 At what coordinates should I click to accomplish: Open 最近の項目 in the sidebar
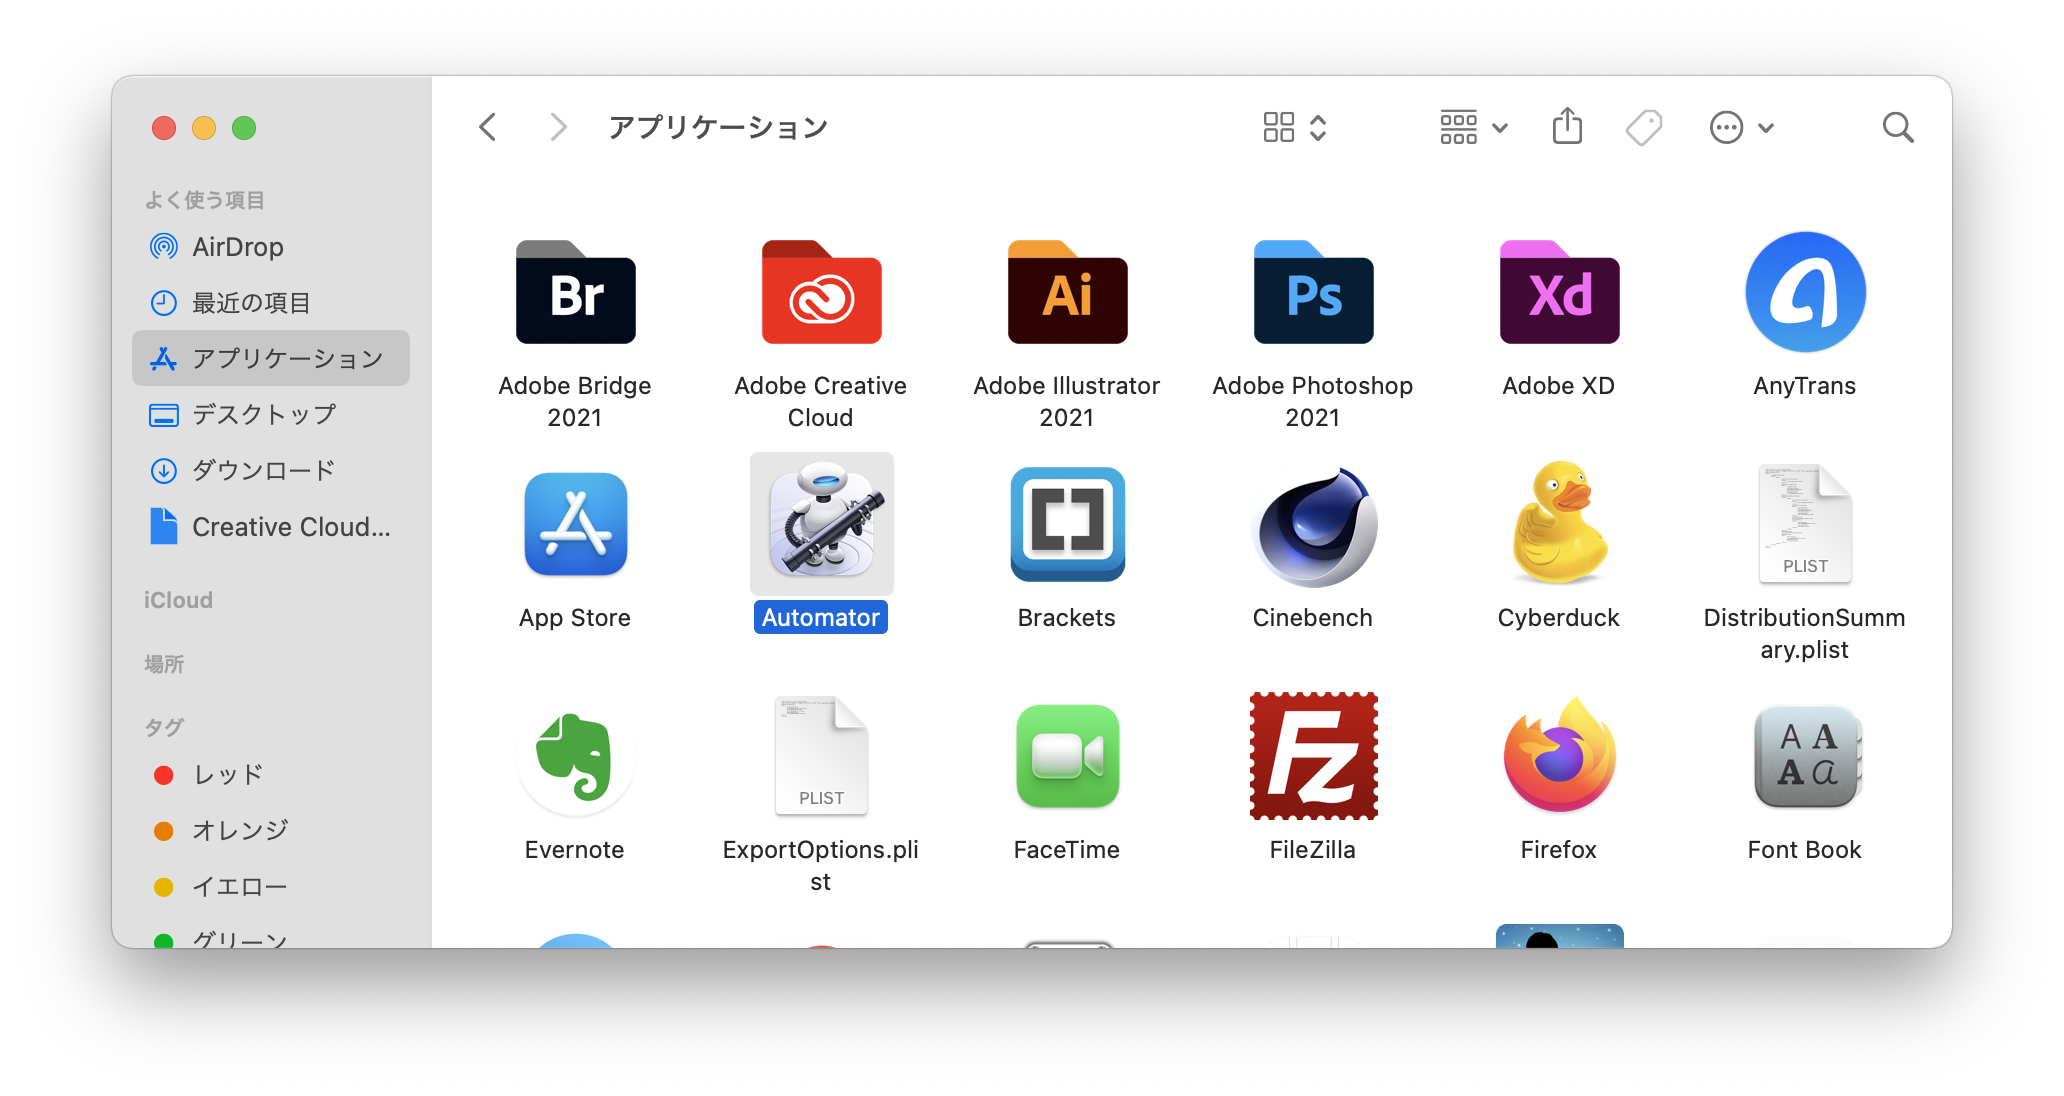tap(271, 303)
